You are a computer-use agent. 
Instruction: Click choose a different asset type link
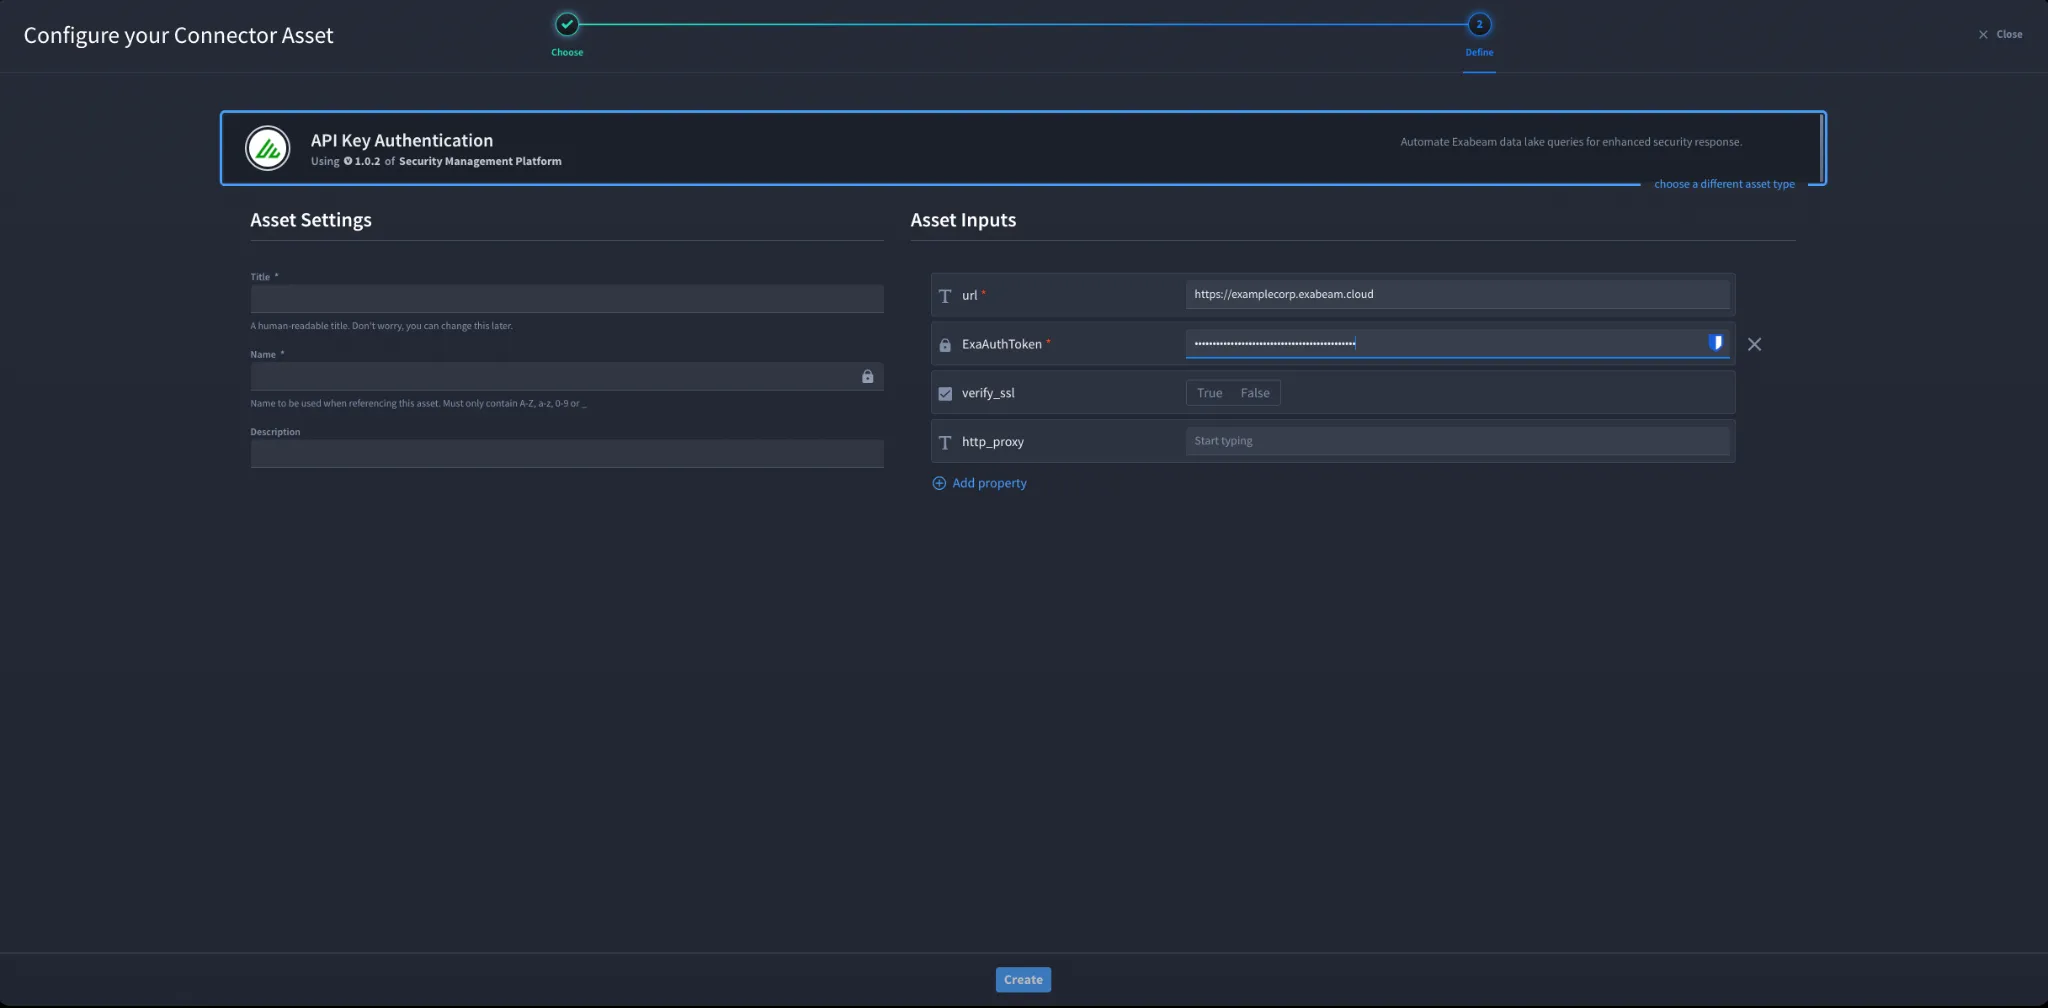tap(1724, 184)
